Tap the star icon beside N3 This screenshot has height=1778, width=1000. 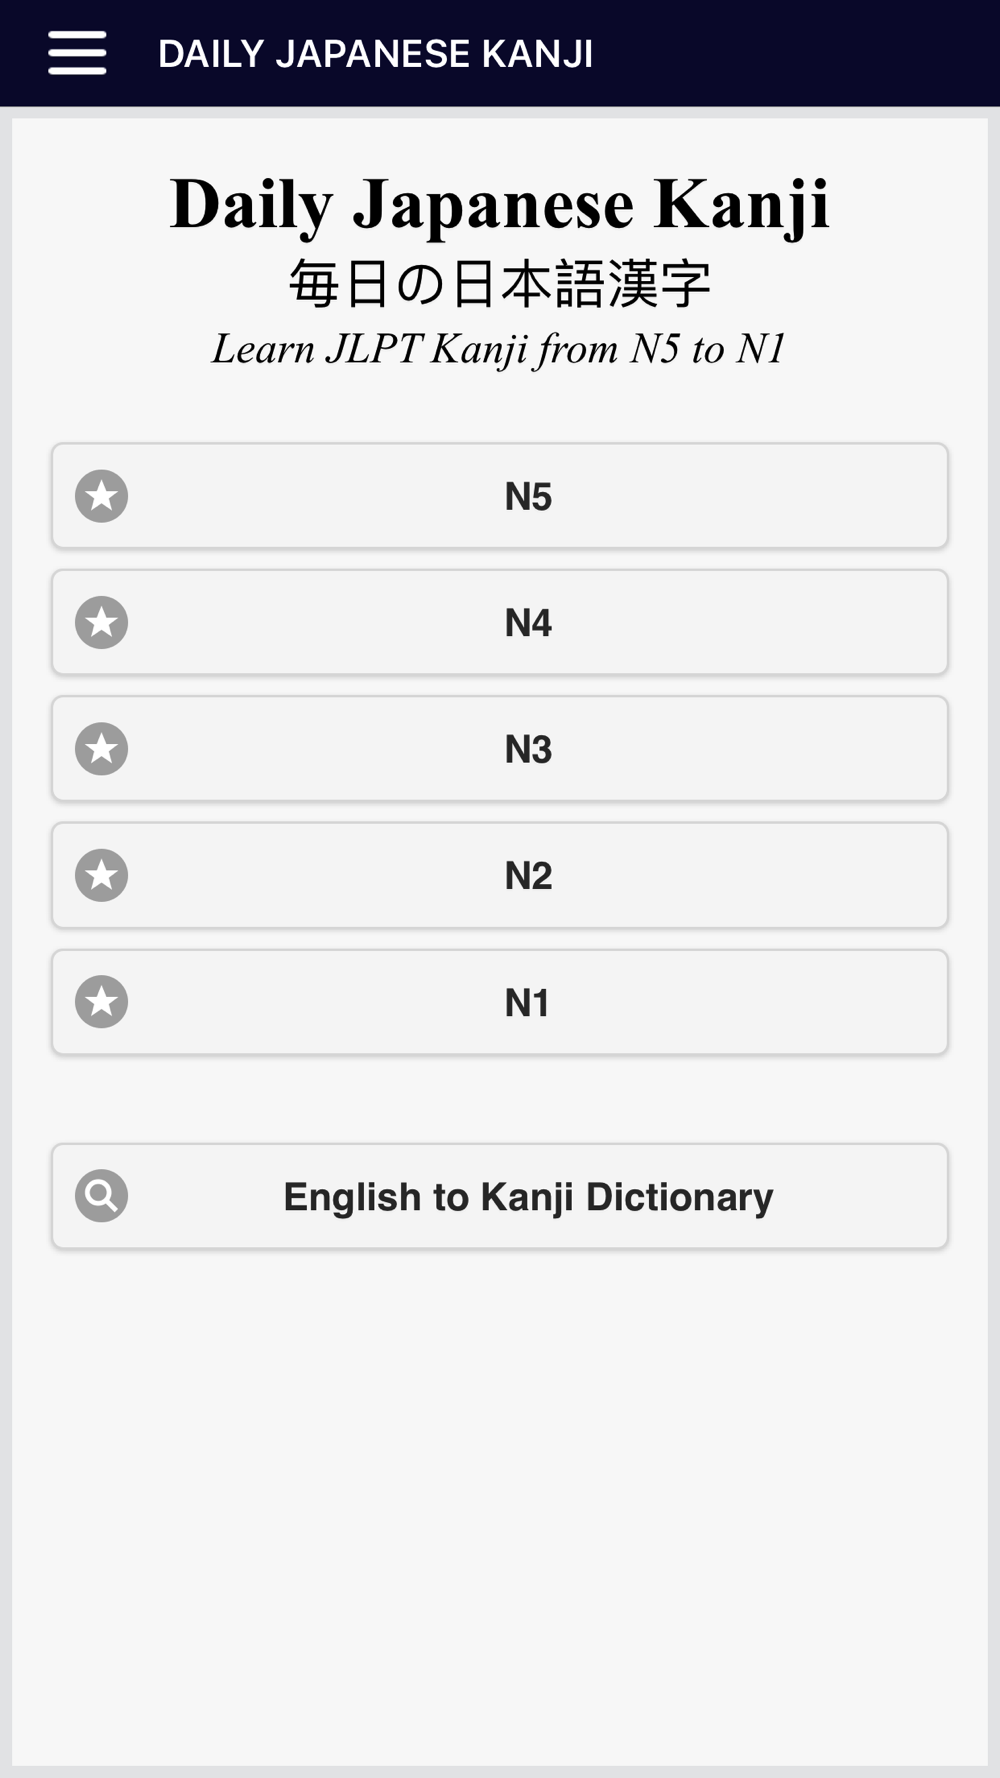pos(101,749)
